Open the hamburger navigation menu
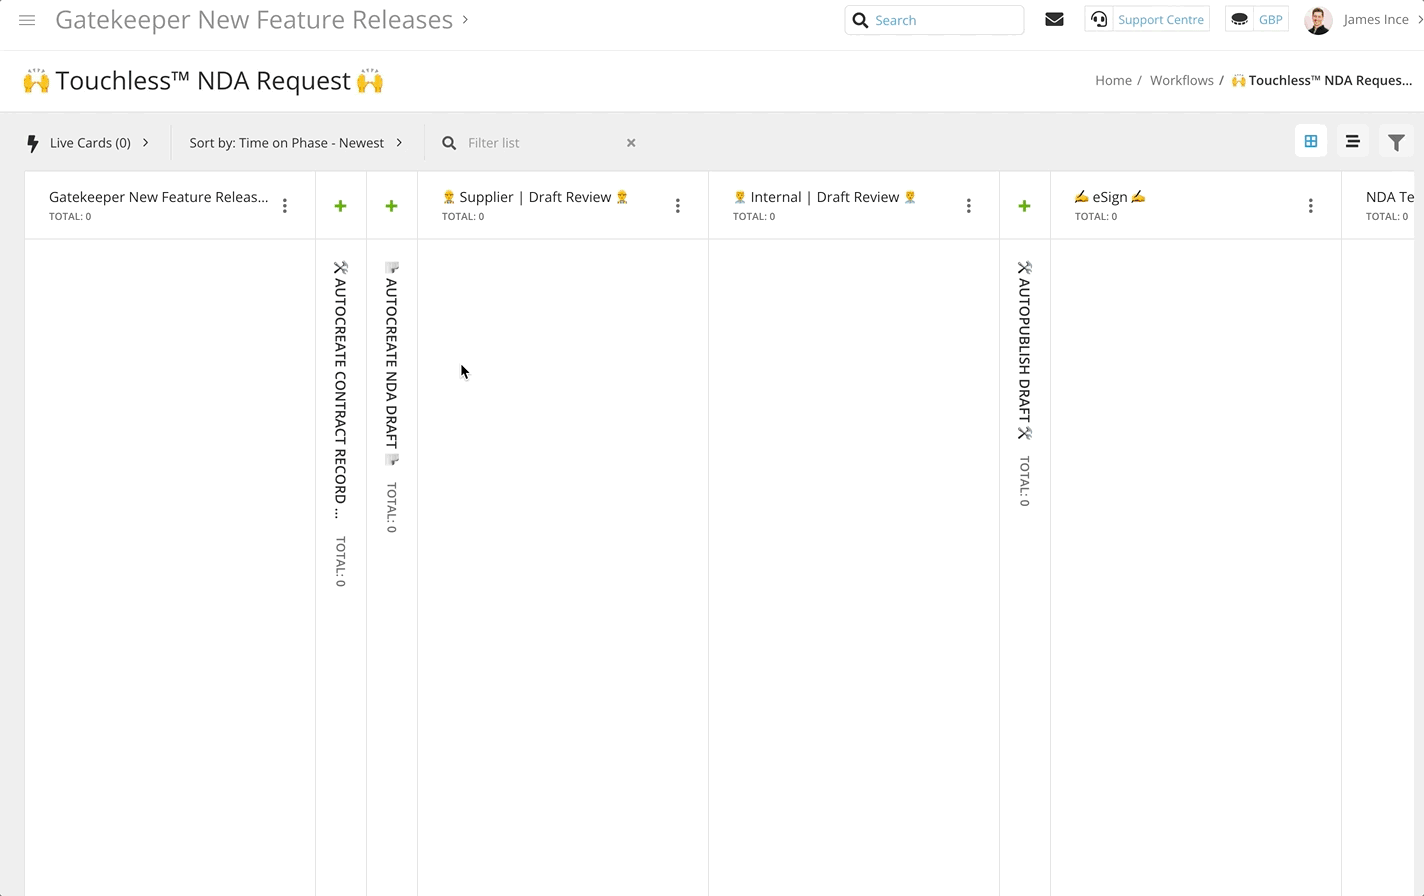This screenshot has height=896, width=1424. click(x=27, y=20)
